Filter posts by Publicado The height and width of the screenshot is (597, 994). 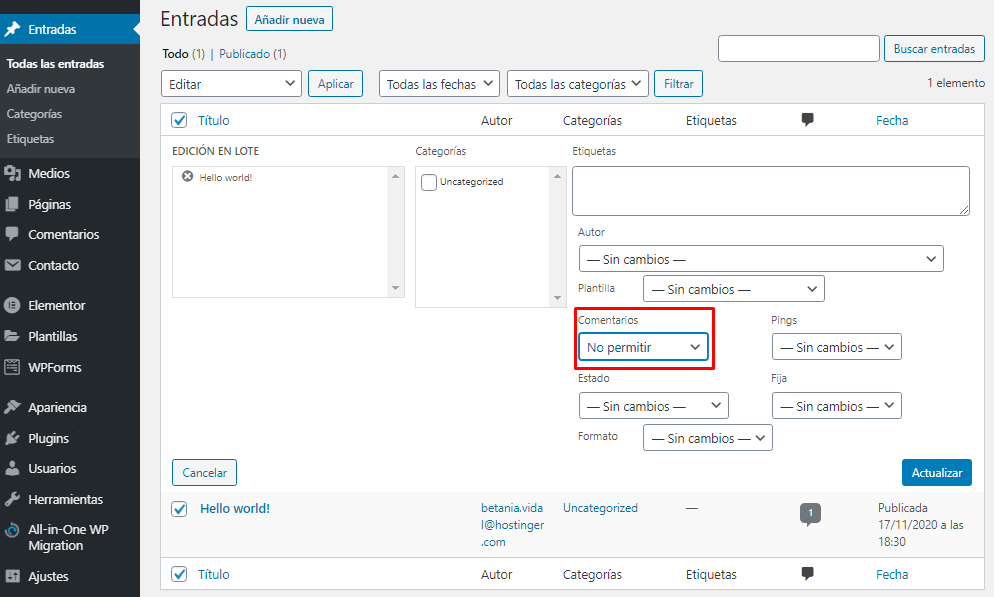[x=244, y=54]
